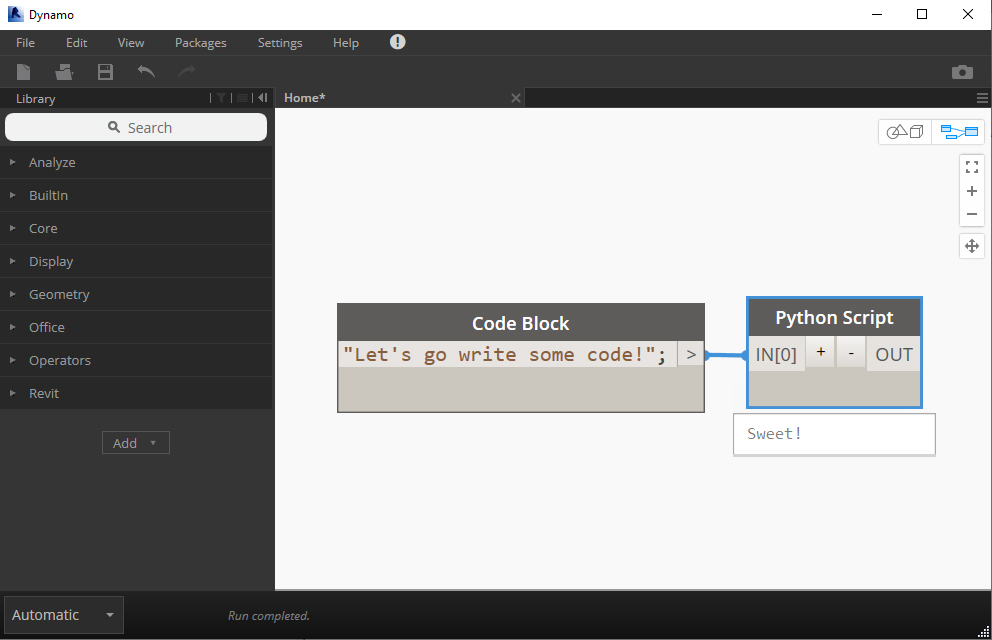Click the 'Sweet!' output preview bubble
The image size is (992, 640).
[834, 434]
